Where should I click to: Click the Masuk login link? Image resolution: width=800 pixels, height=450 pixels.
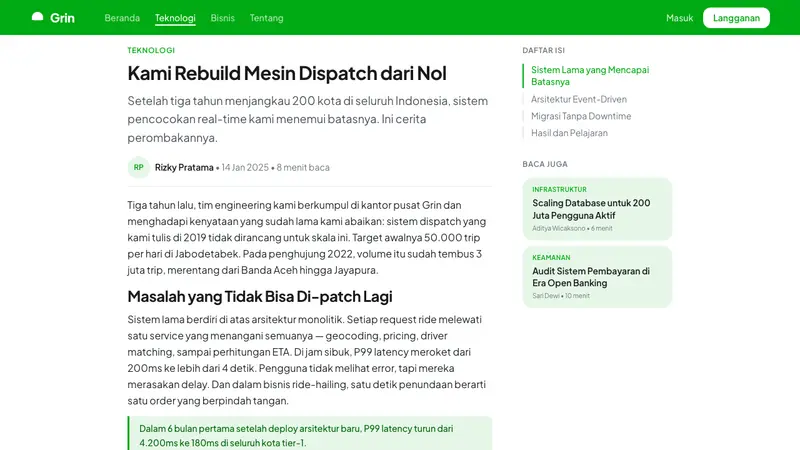pos(680,18)
